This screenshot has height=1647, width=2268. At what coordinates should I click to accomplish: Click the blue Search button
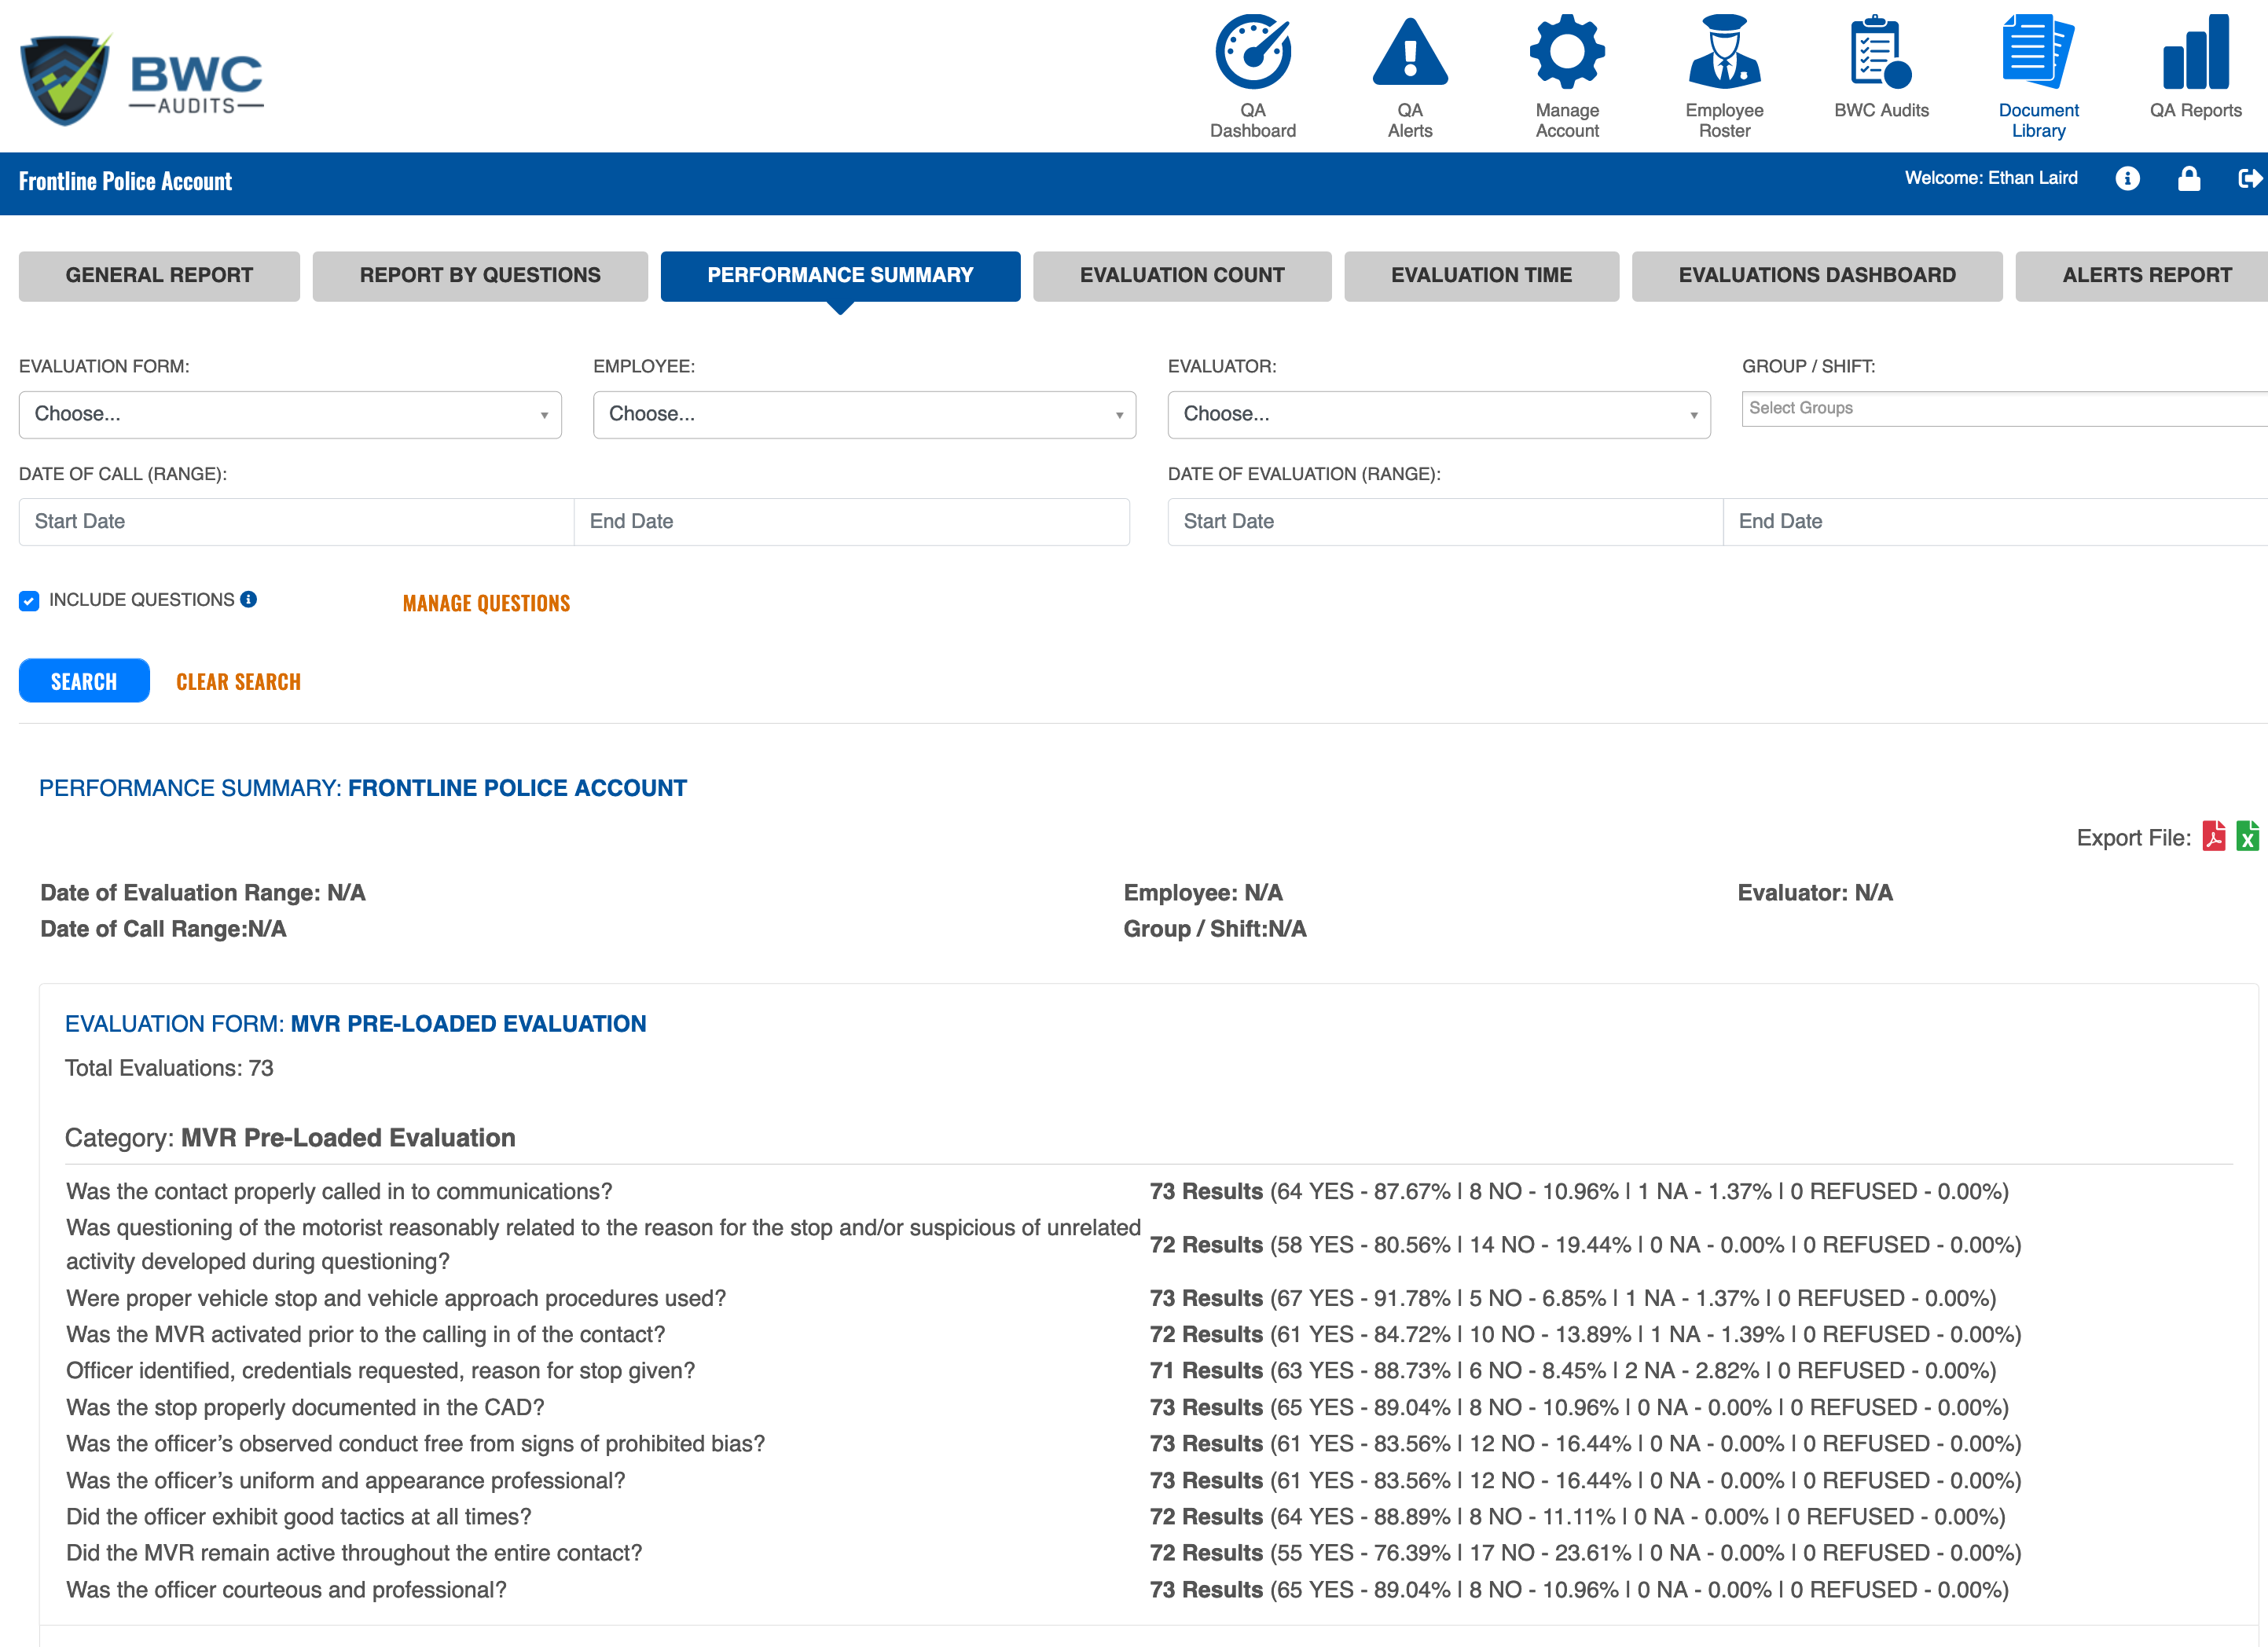(84, 681)
